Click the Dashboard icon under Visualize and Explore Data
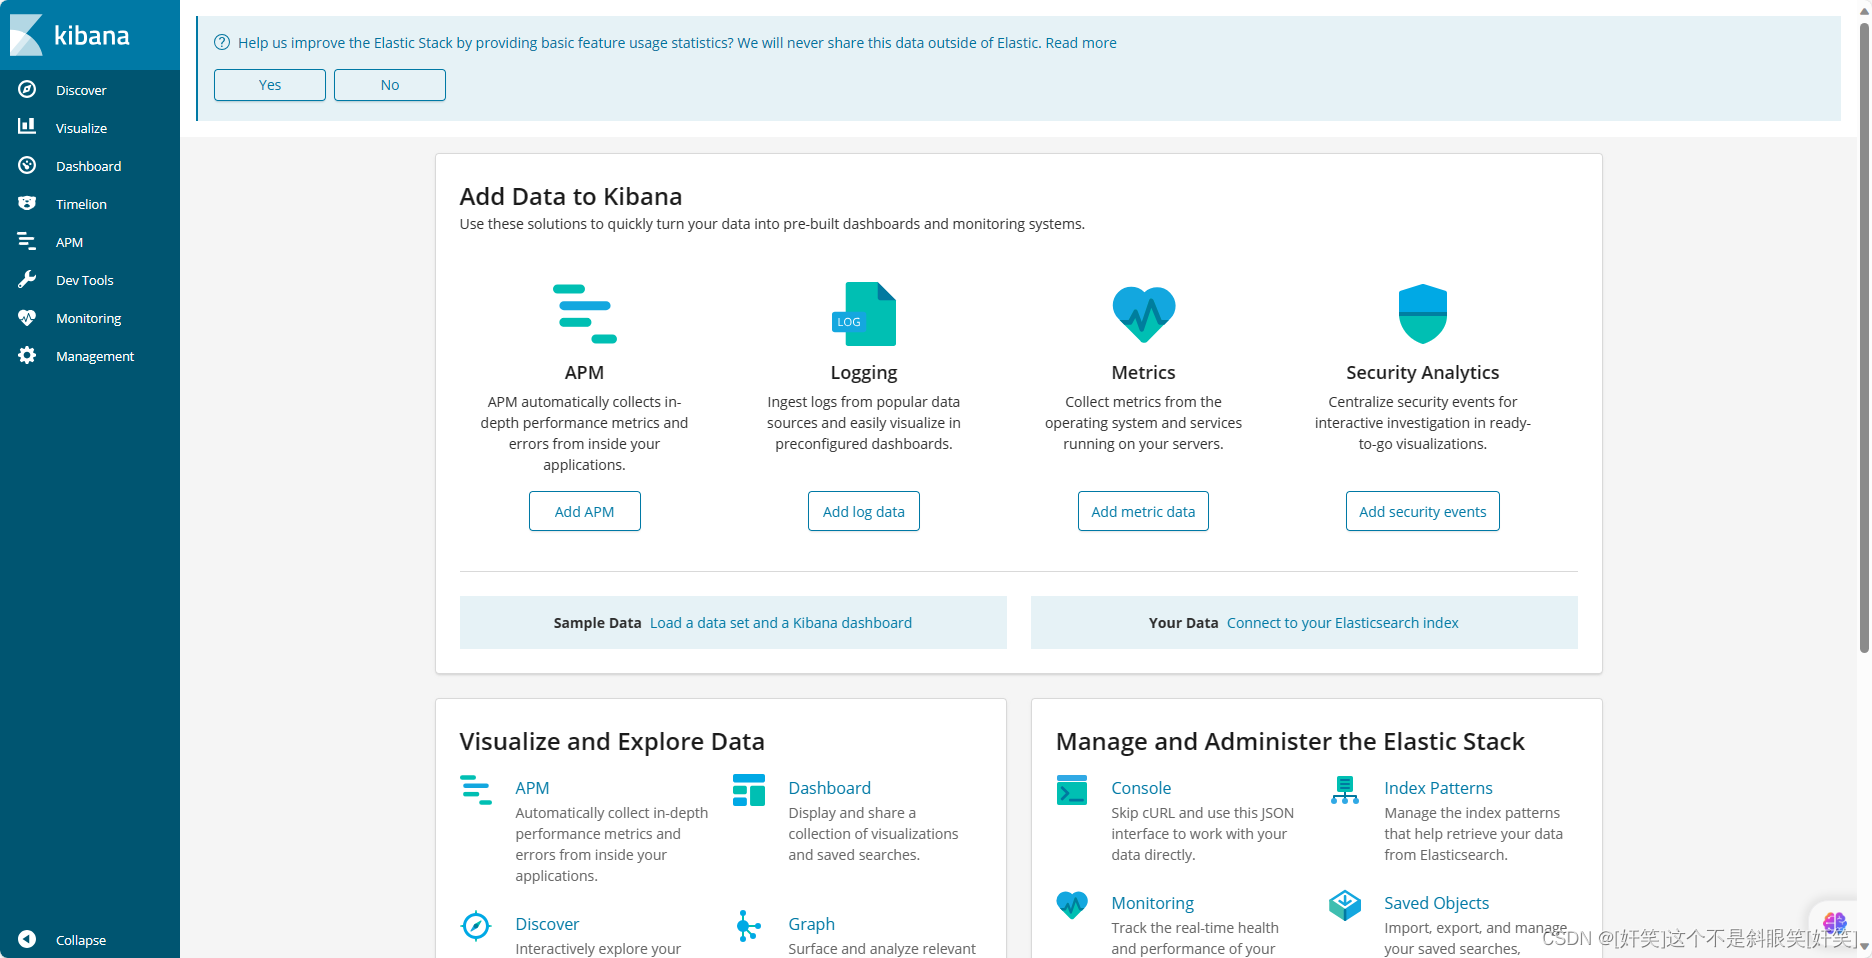 (x=749, y=789)
